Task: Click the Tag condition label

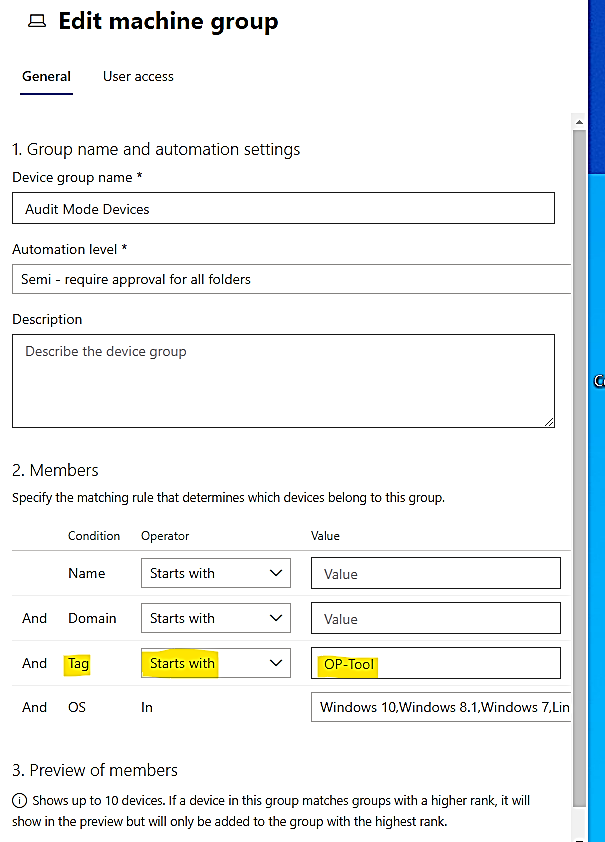Action: (x=78, y=664)
